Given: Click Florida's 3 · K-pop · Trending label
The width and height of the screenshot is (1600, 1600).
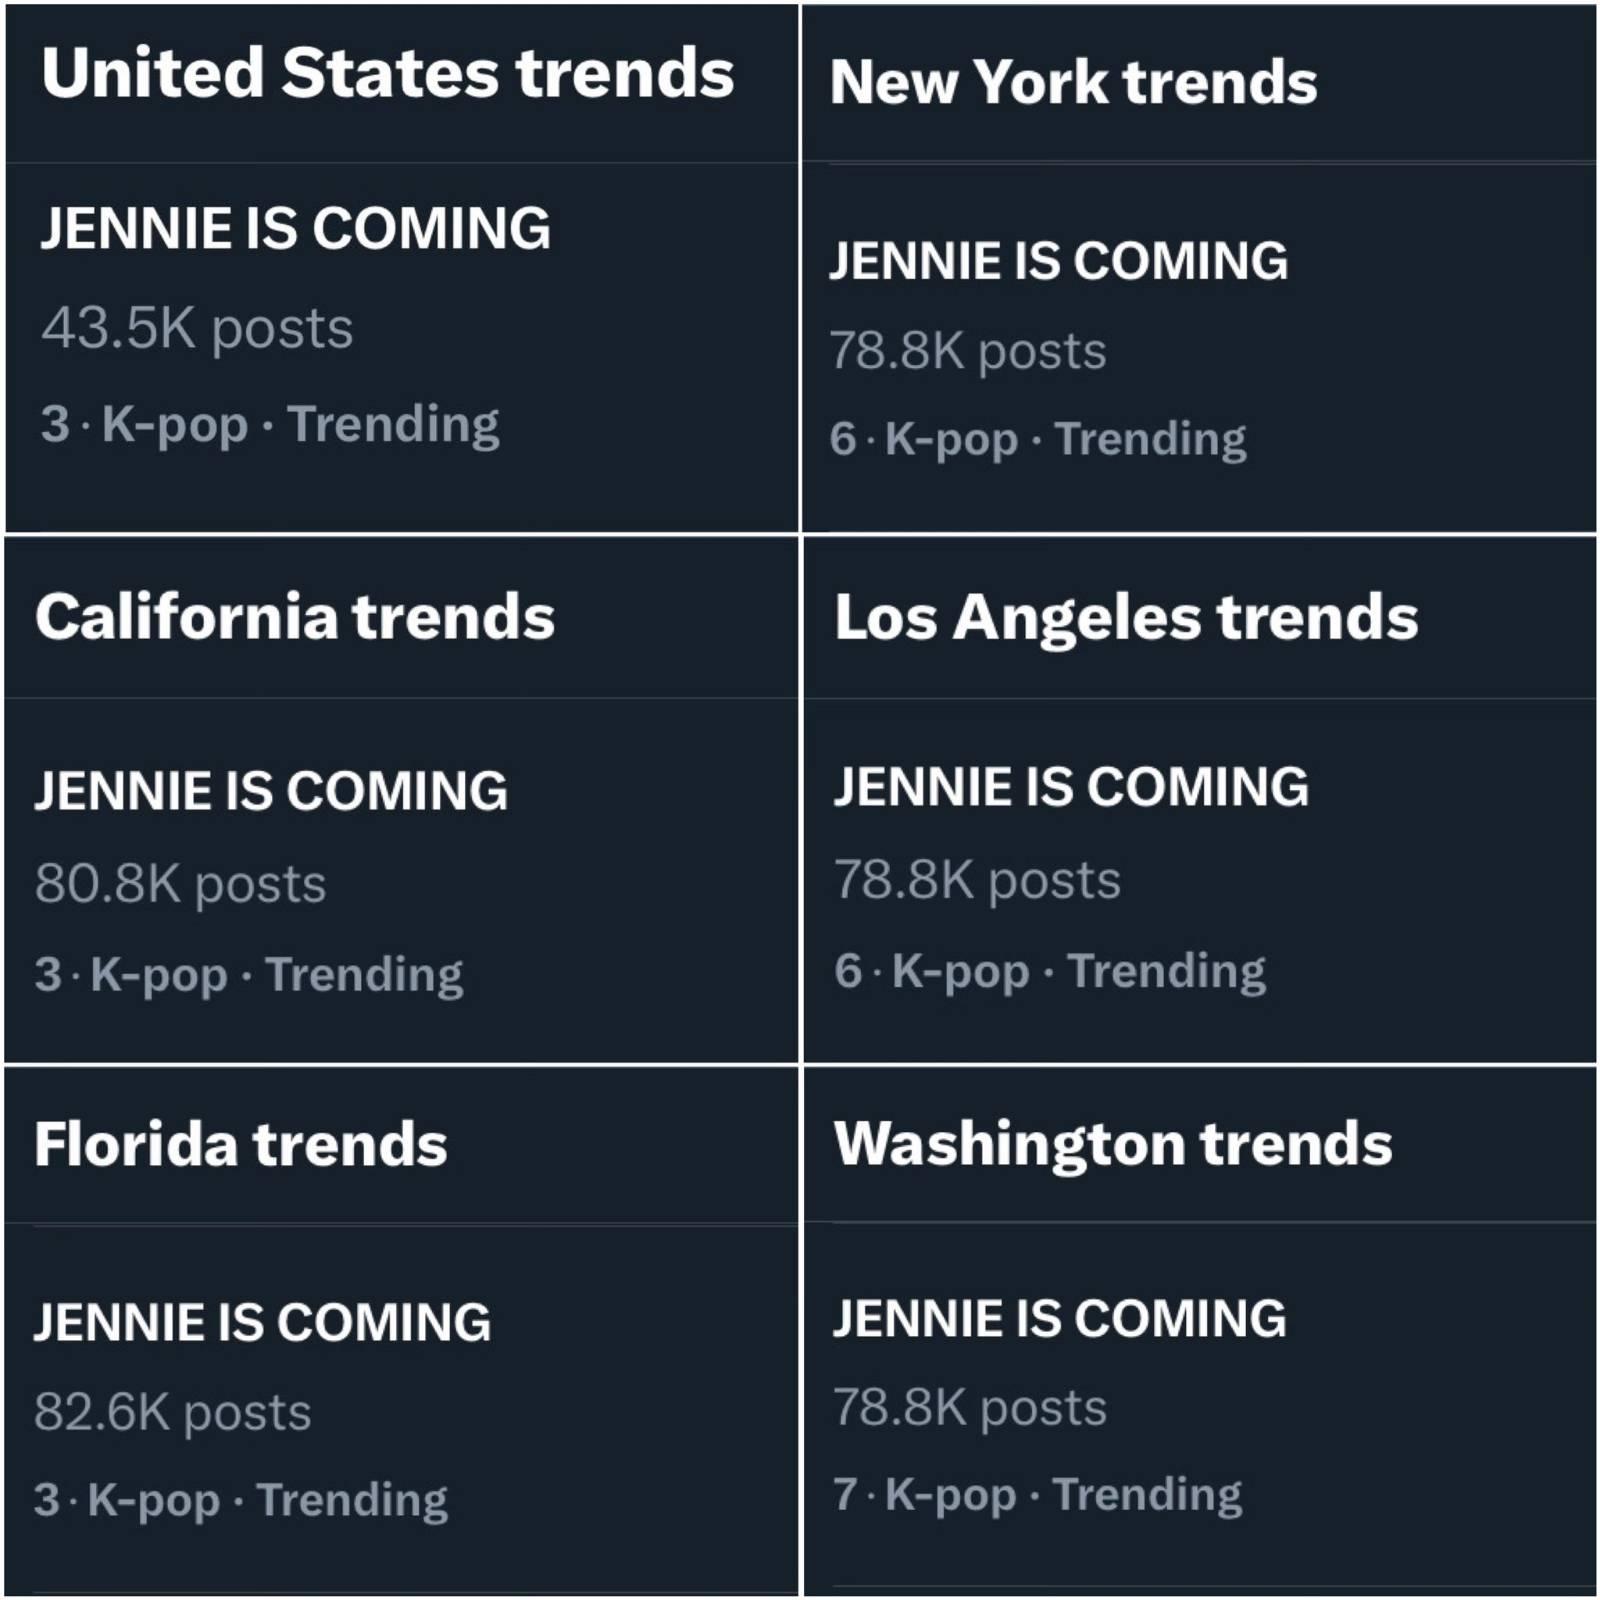Looking at the screenshot, I should click(x=240, y=1500).
